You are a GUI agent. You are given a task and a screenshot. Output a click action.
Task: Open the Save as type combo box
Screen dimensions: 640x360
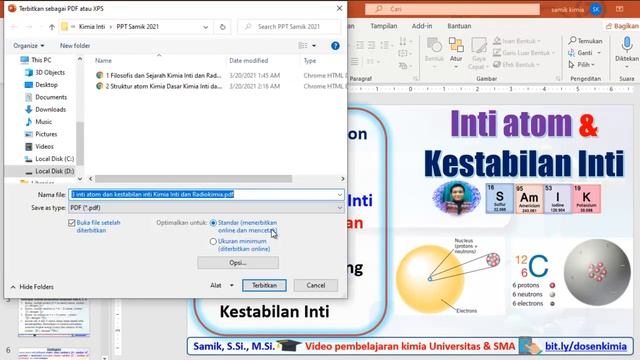coord(206,208)
